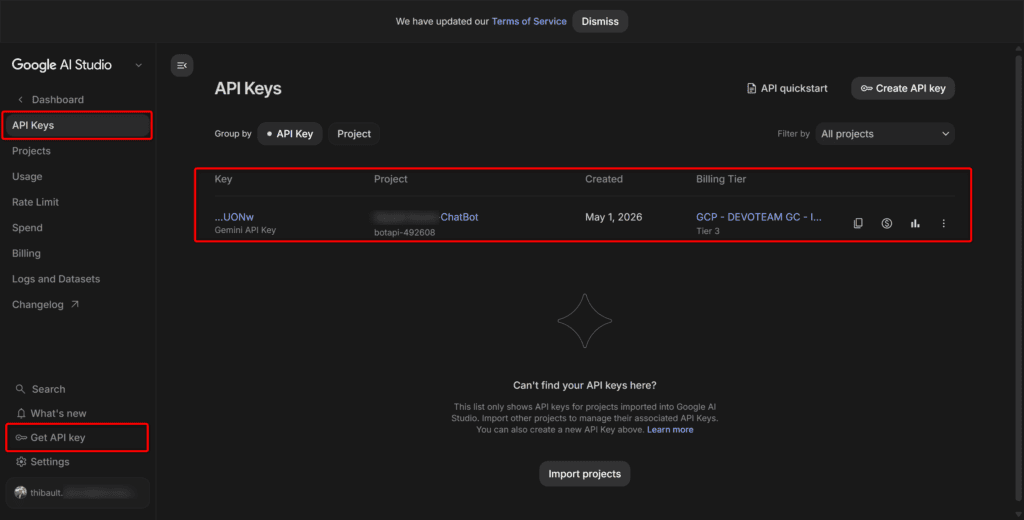Click the API Keys page heading

[x=248, y=88]
